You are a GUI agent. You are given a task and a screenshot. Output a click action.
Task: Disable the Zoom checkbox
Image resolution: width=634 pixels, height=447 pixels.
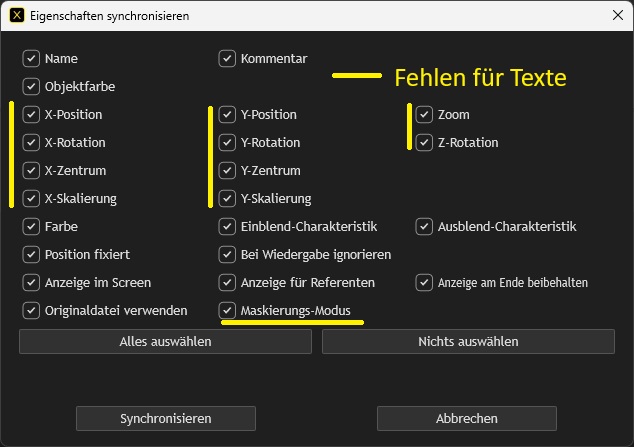click(x=424, y=114)
